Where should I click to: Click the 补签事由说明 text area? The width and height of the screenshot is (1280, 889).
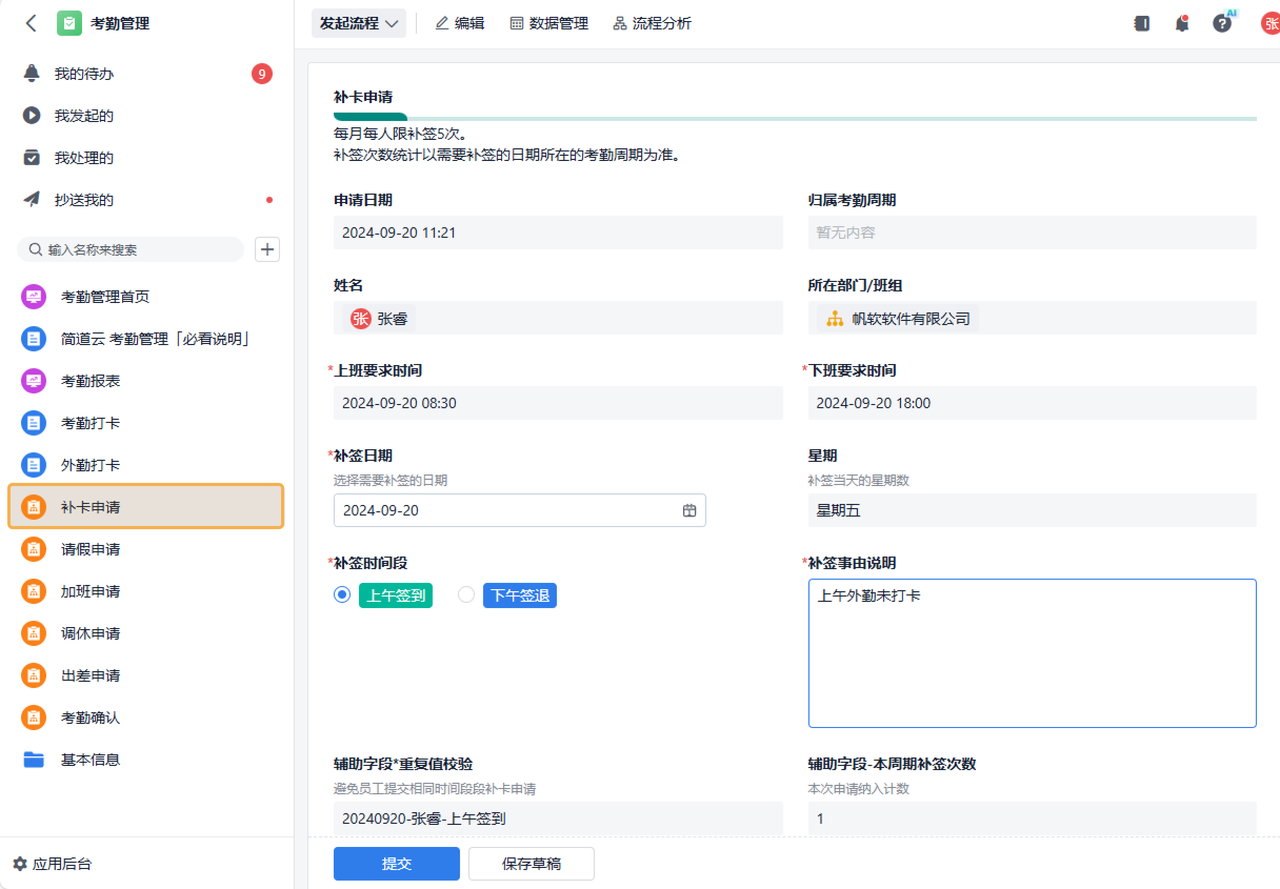click(x=1032, y=653)
